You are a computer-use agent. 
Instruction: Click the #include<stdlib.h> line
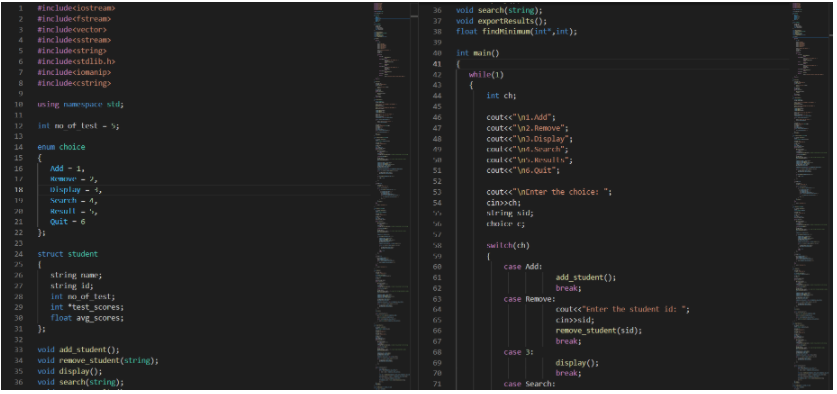click(76, 62)
